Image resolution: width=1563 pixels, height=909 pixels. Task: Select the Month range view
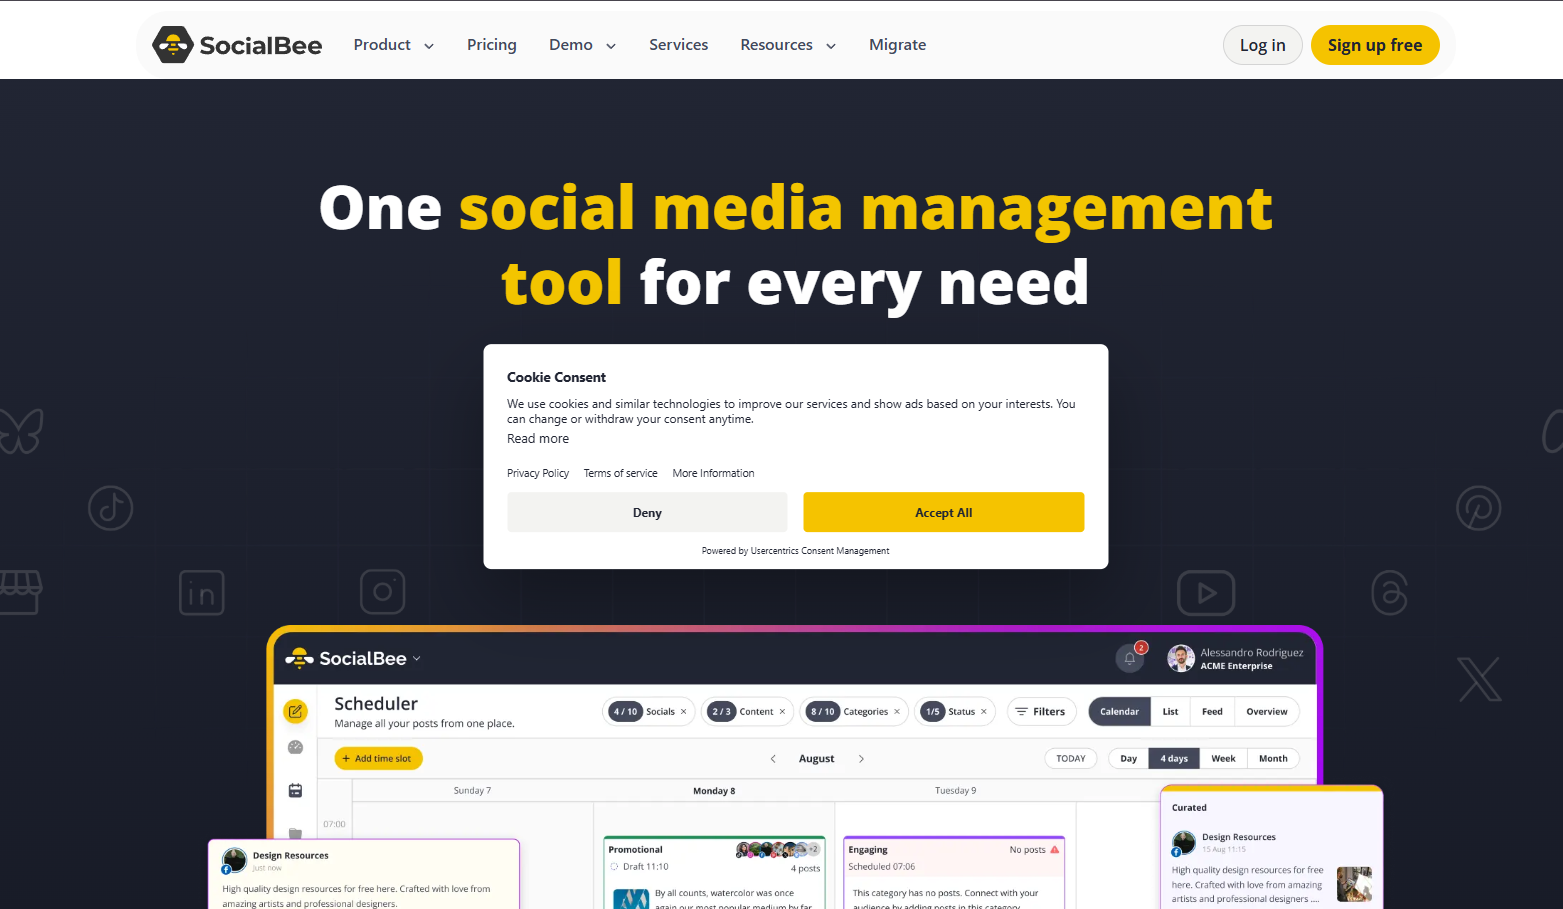click(1273, 759)
